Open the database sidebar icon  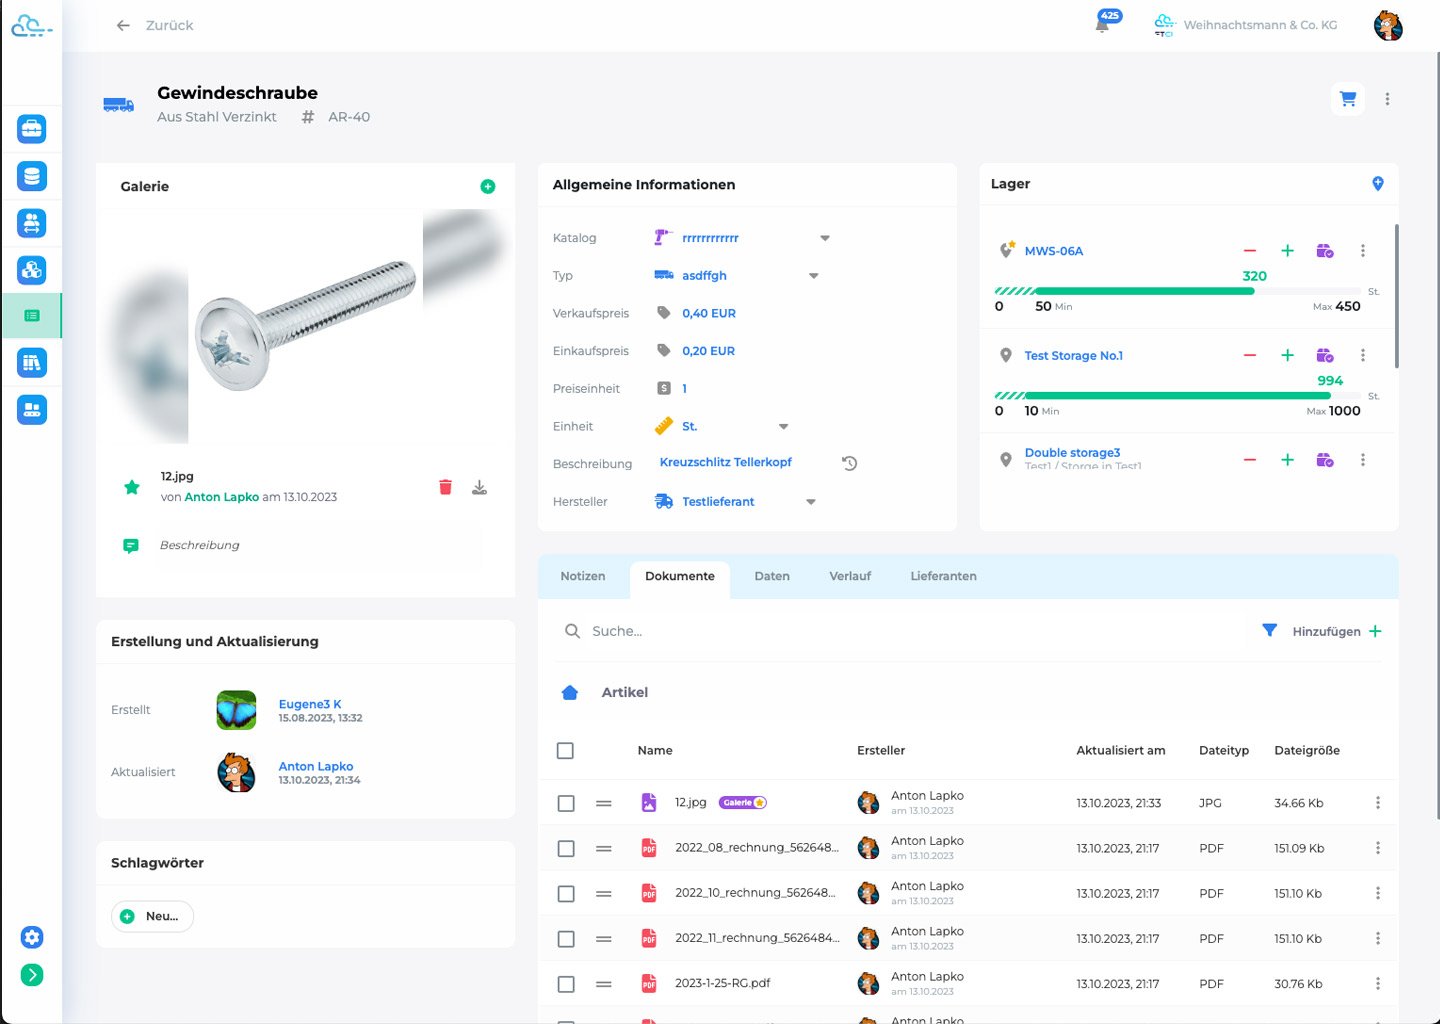[32, 176]
